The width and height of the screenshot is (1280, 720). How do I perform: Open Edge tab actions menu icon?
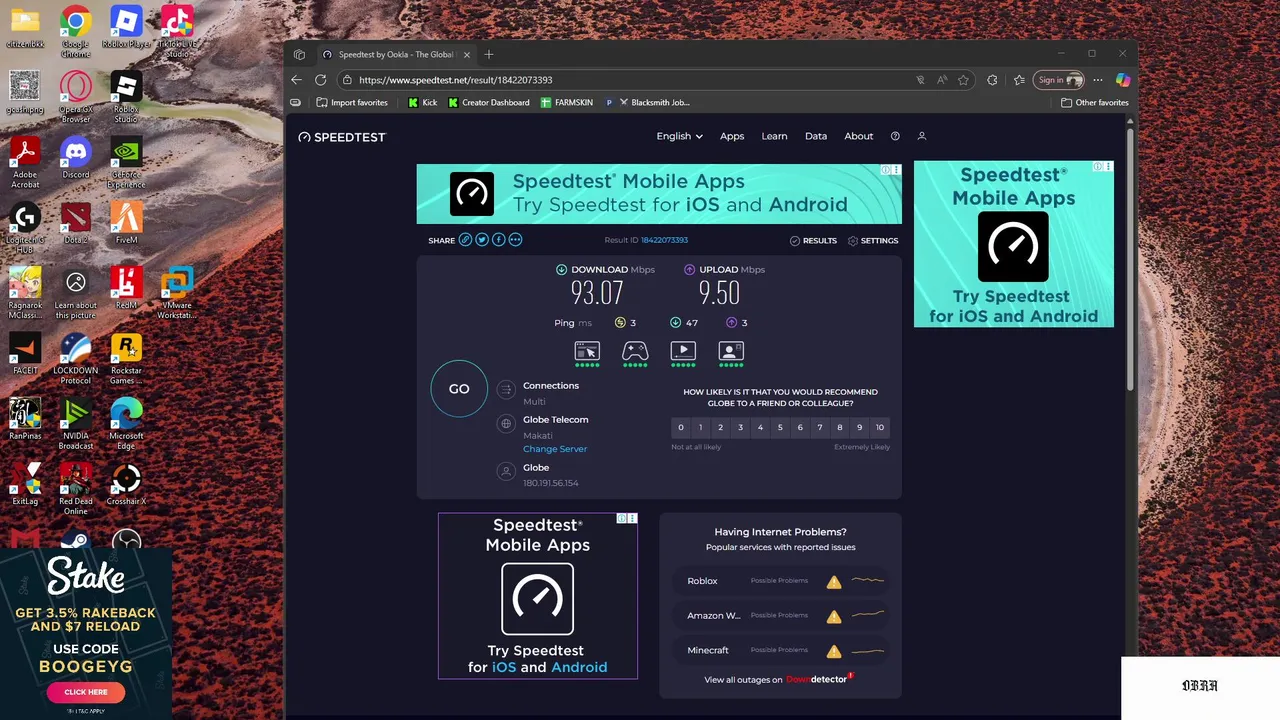[299, 54]
